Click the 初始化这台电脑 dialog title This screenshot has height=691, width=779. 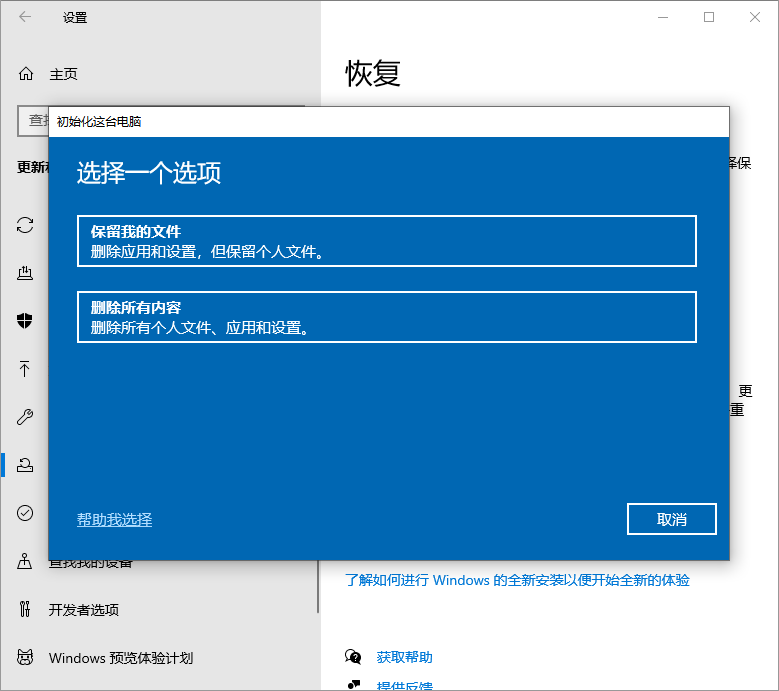(99, 122)
